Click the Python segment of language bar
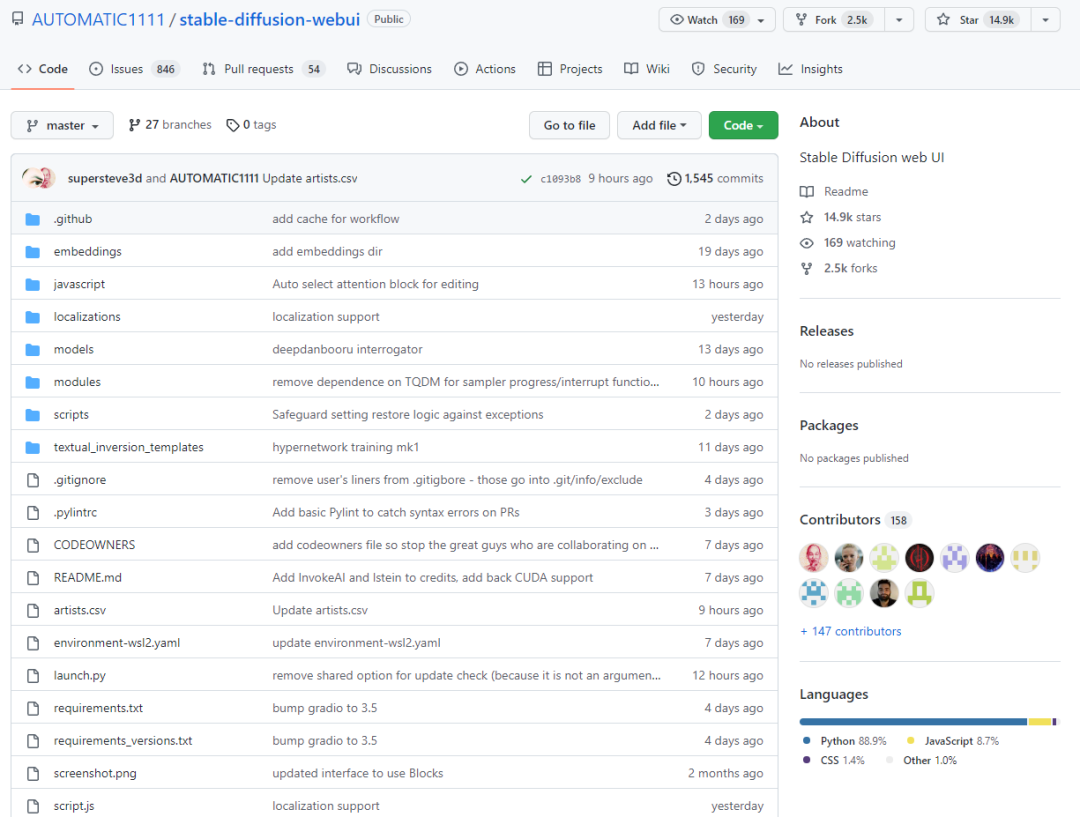Screen dimensions: 1080x817 coord(913,722)
